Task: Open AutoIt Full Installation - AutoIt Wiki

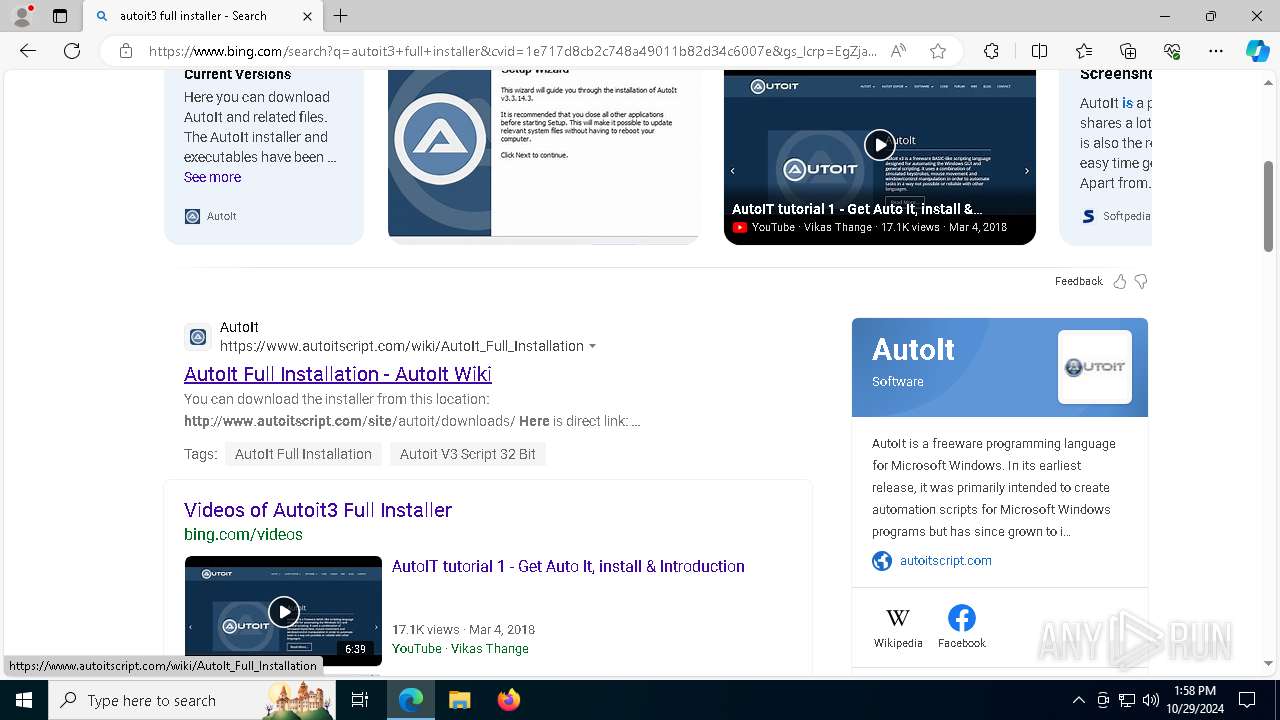Action: (338, 374)
